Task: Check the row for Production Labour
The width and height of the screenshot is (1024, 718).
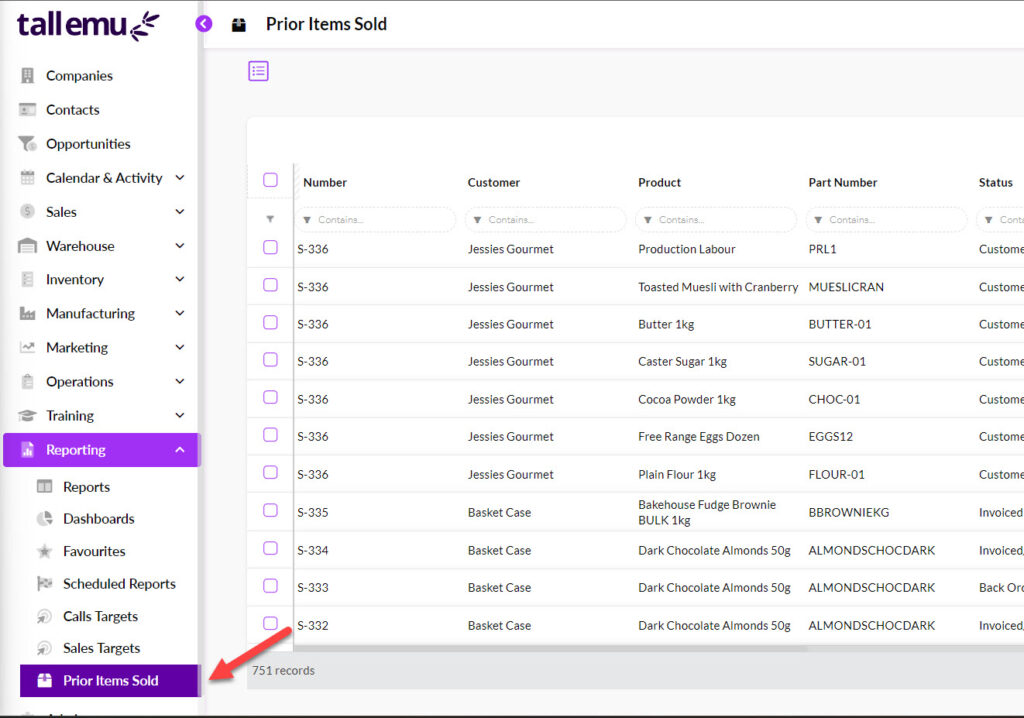Action: tap(270, 248)
